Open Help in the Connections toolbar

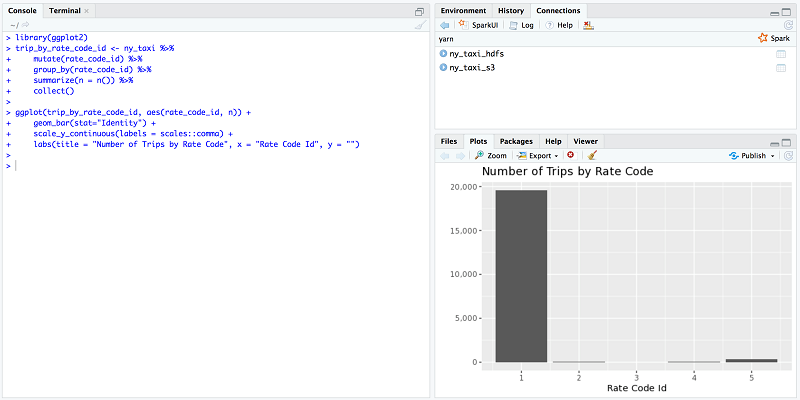click(559, 25)
